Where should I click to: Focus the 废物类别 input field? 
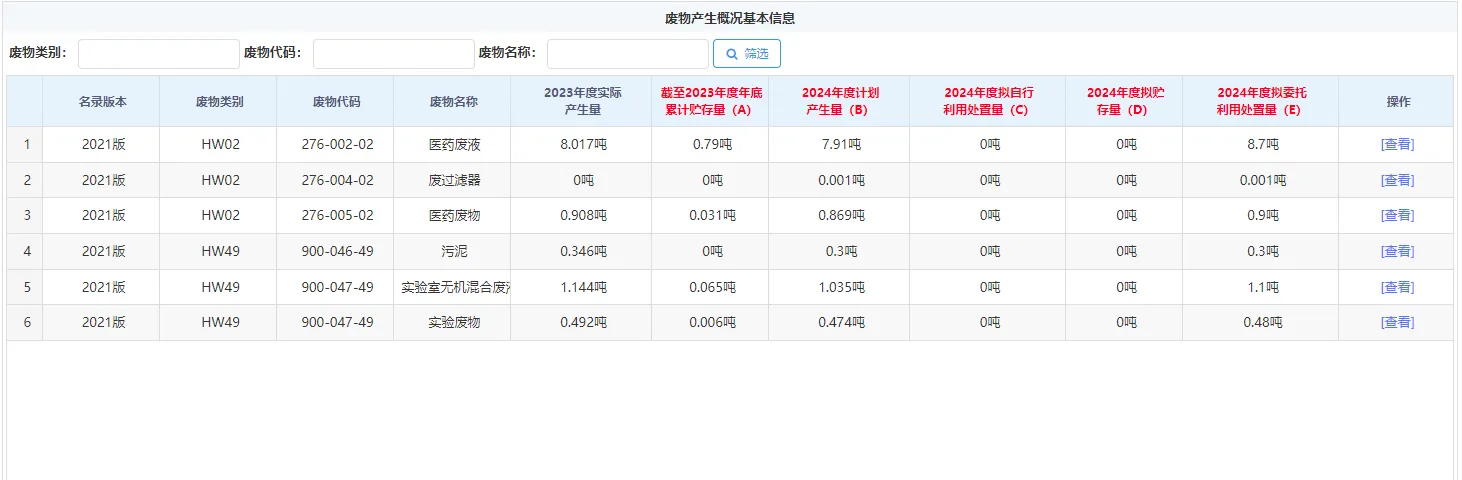(158, 54)
